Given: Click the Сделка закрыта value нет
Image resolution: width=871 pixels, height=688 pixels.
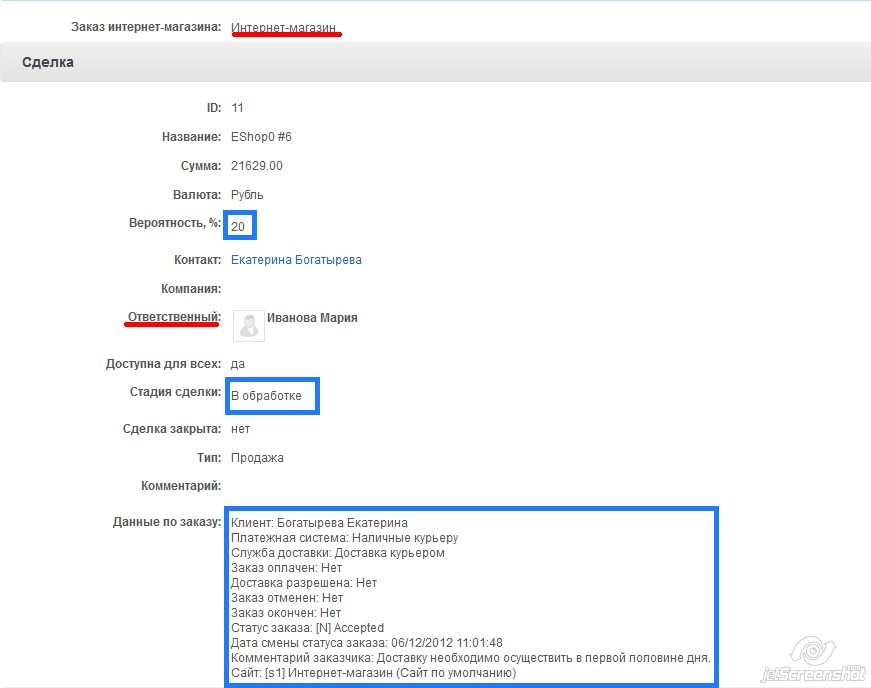Looking at the screenshot, I should point(238,428).
